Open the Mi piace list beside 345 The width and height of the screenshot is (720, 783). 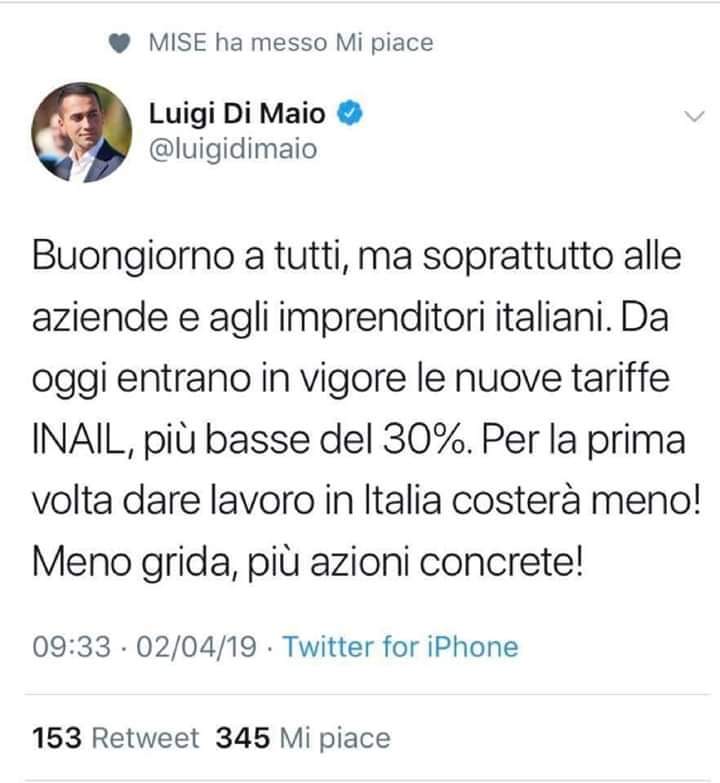(x=335, y=739)
